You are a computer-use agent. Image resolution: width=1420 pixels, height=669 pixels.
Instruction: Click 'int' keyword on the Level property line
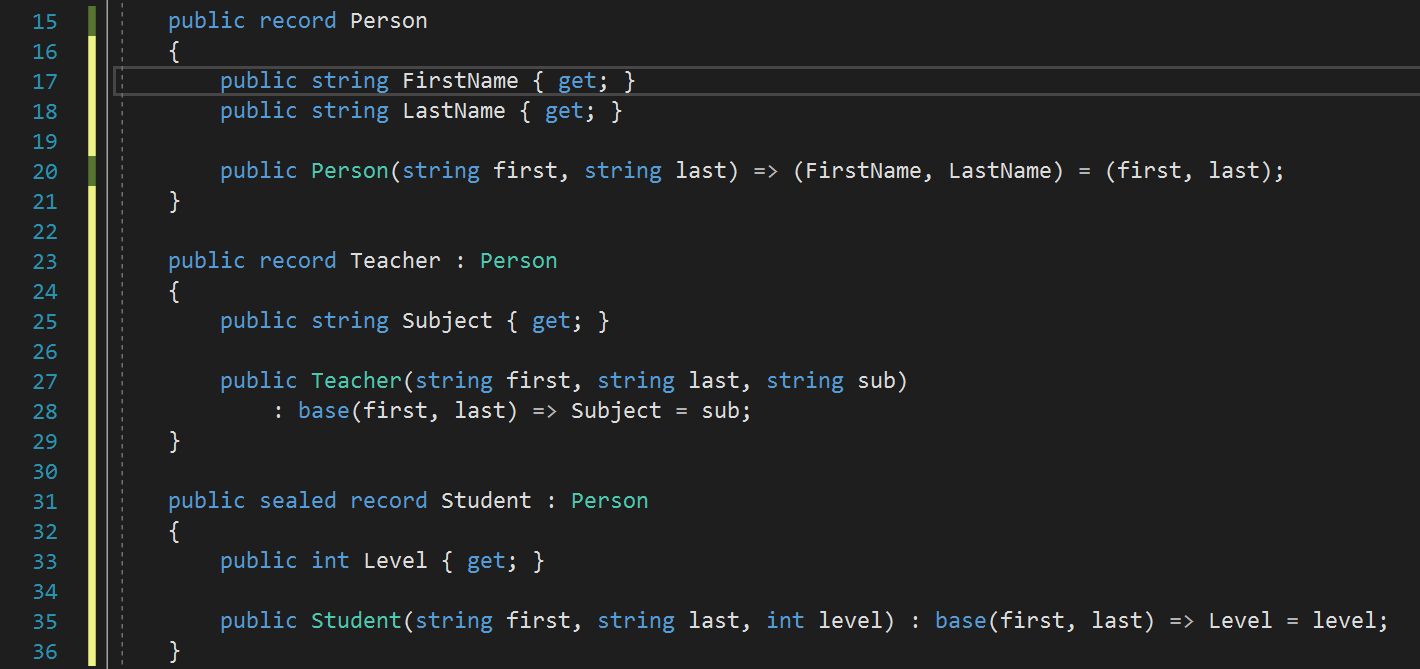330,561
